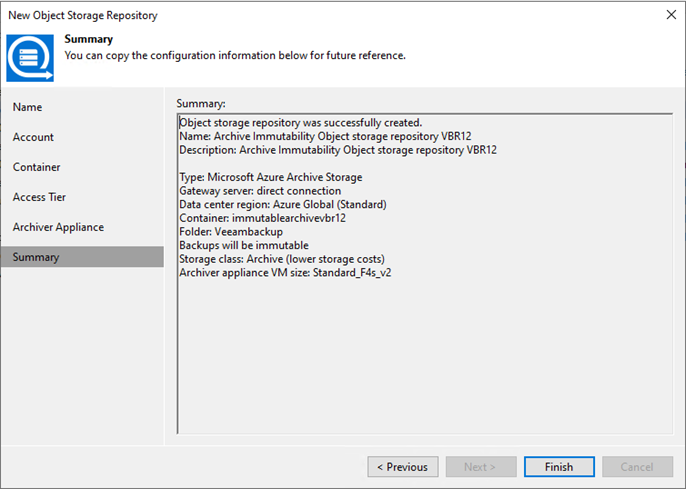686x489 pixels.
Task: Click 'You can copy the configuration information' text
Action: click(235, 56)
